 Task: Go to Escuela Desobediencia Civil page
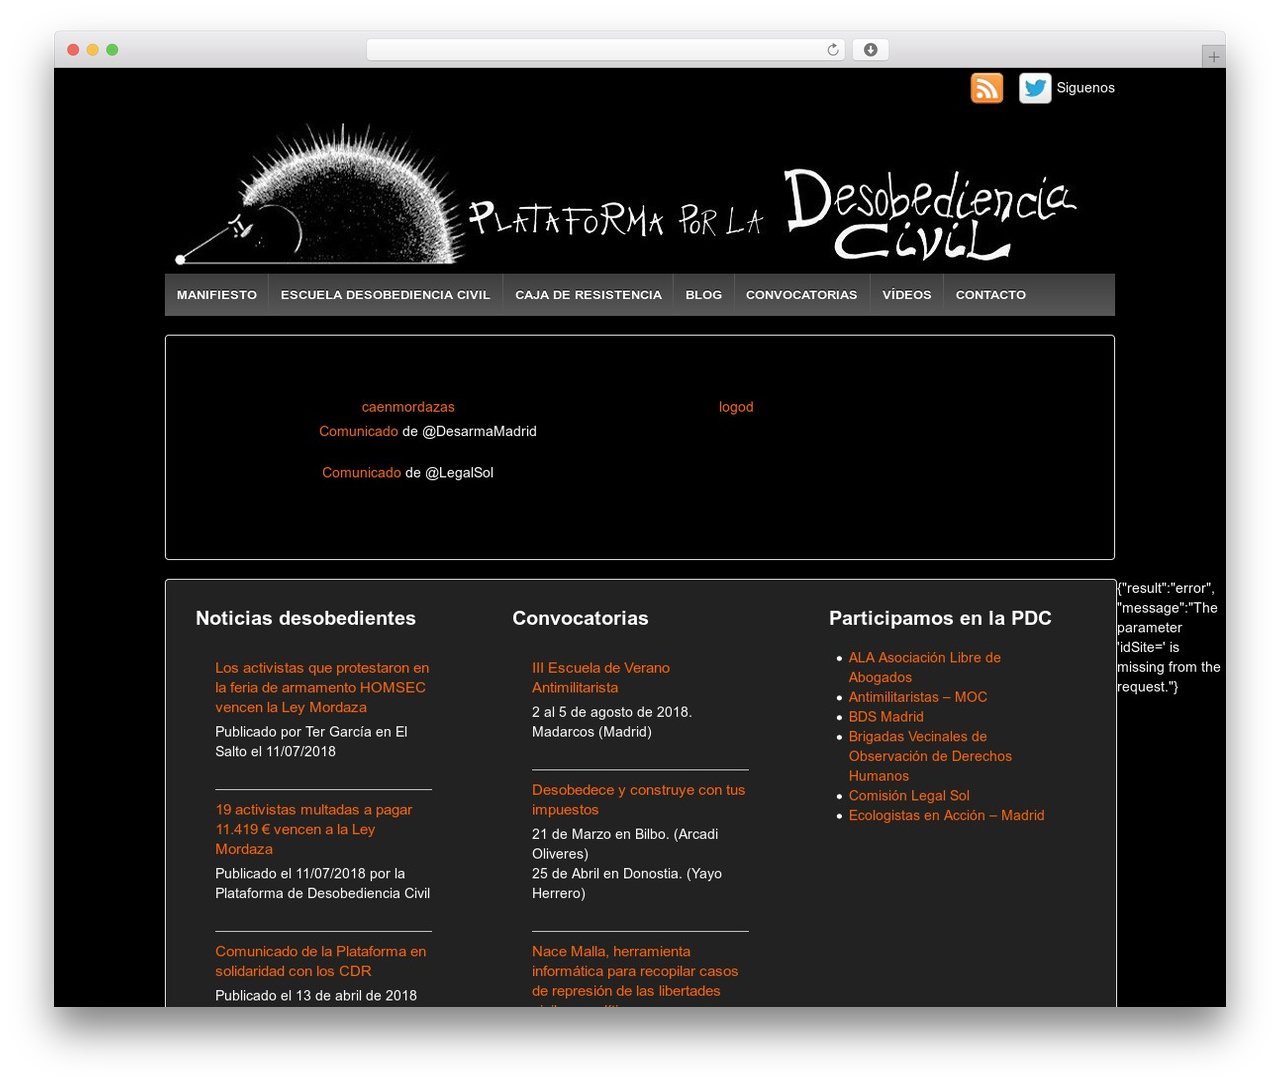[x=386, y=295]
